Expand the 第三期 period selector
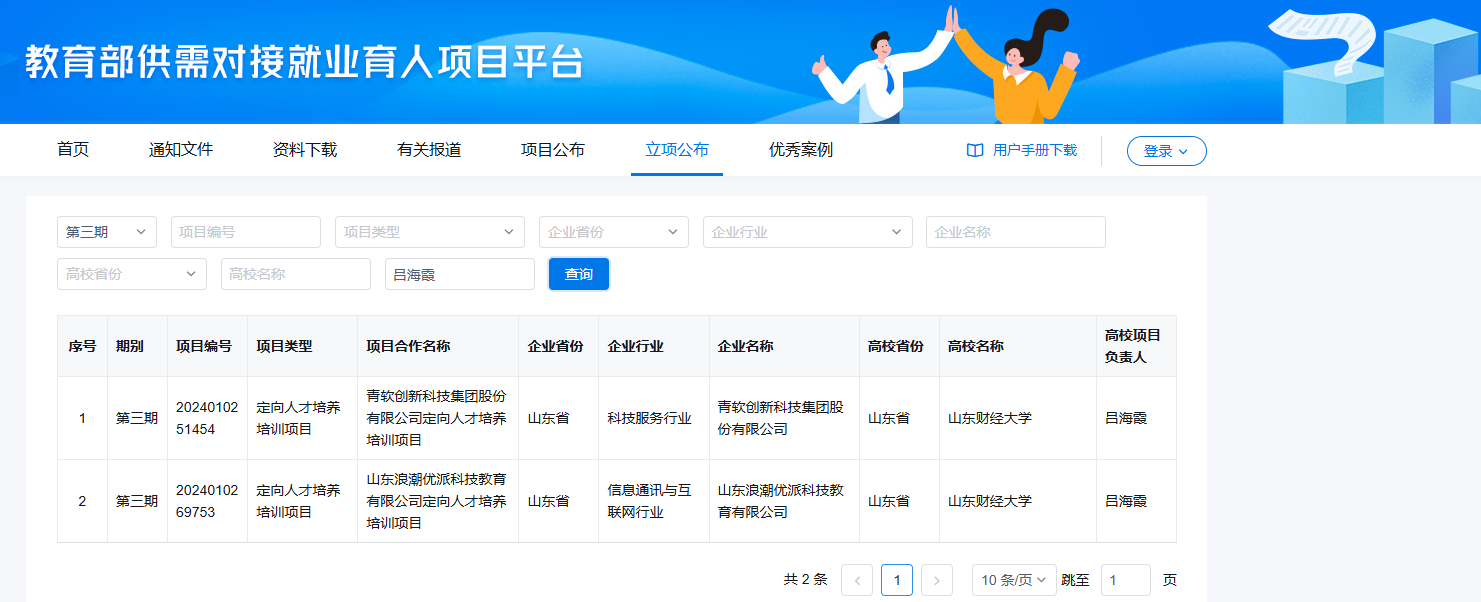Viewport: 1481px width, 602px height. pos(107,232)
